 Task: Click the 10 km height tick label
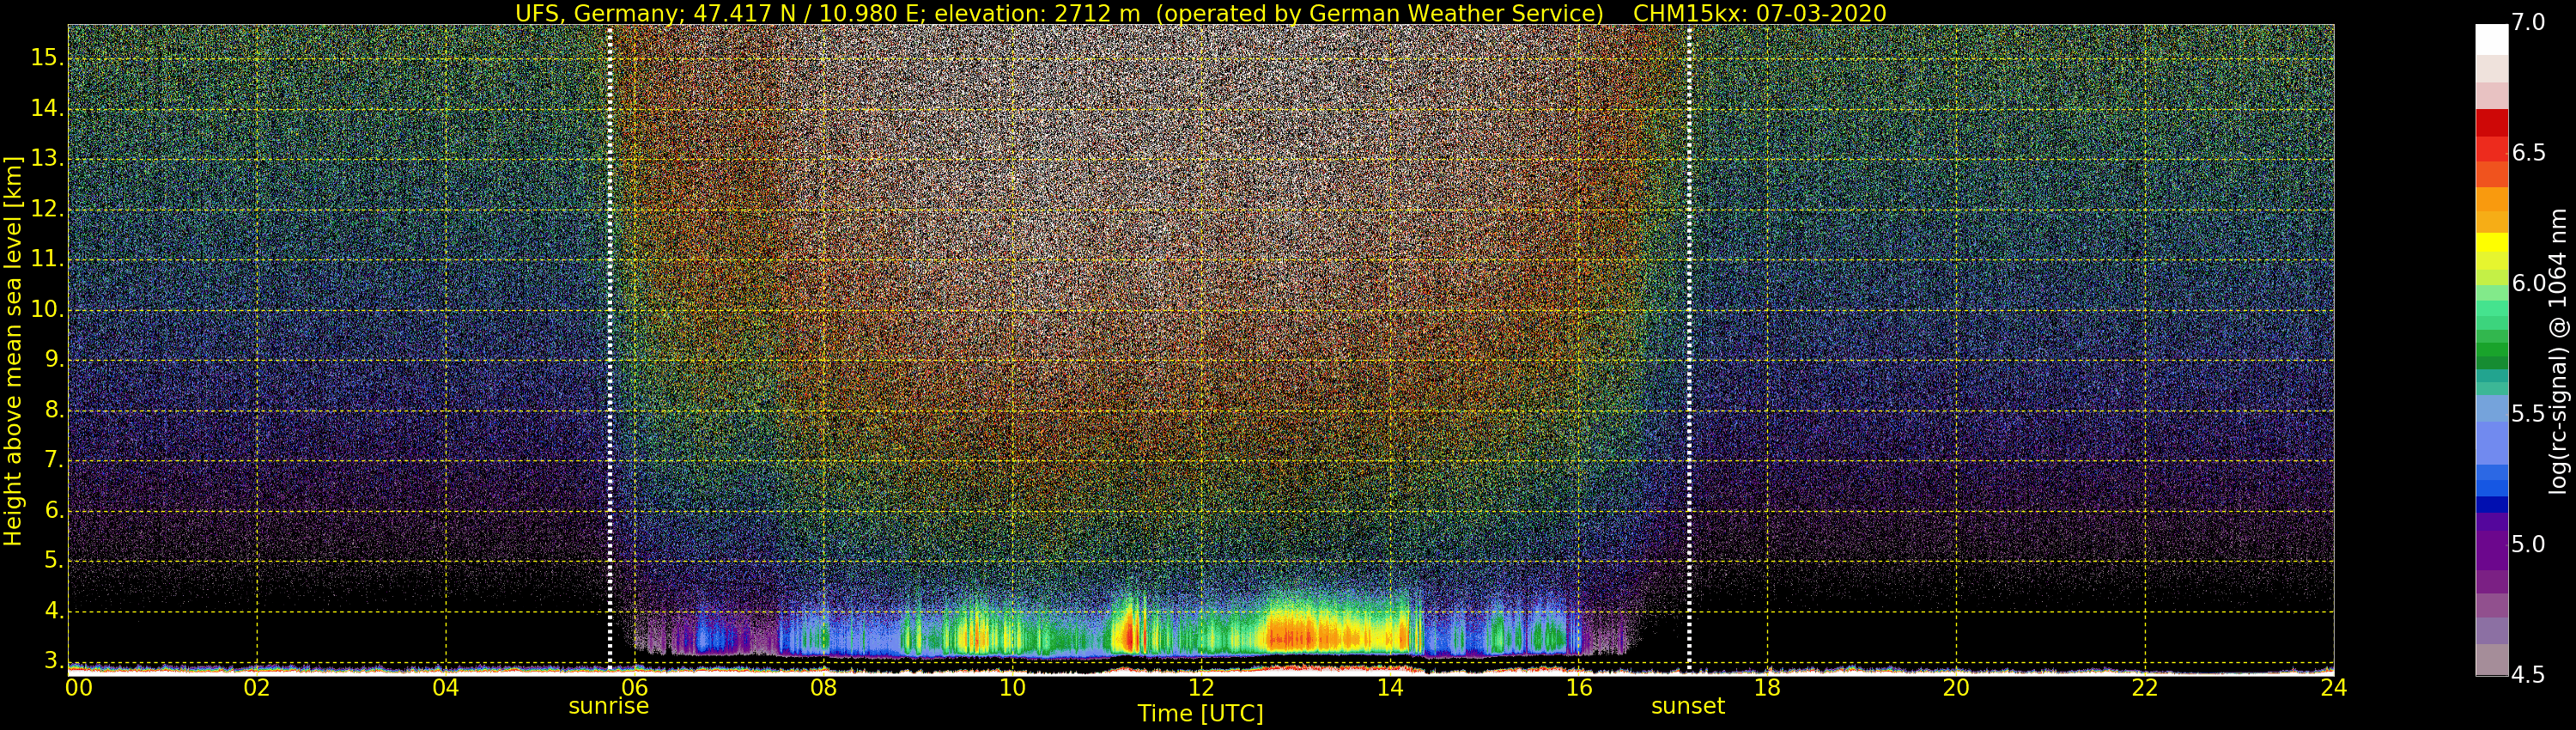[x=46, y=310]
